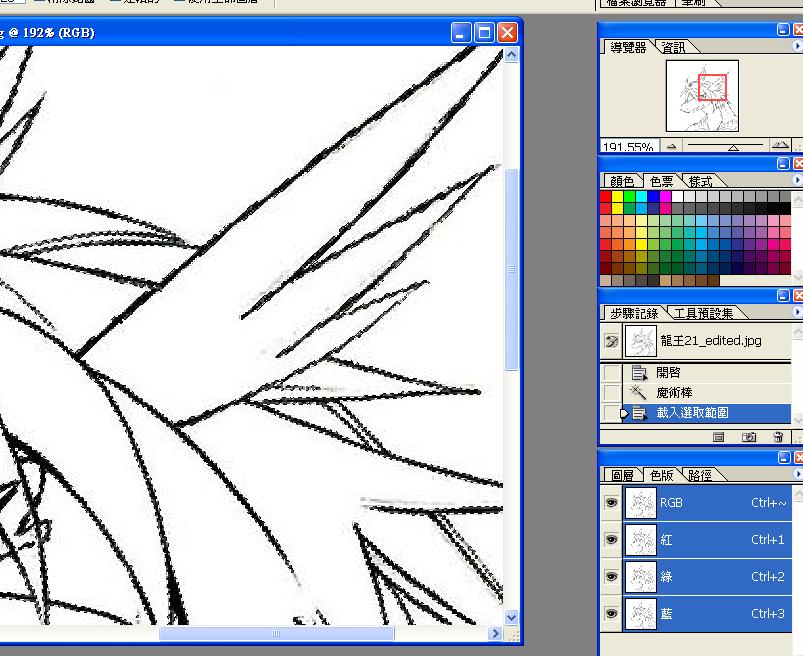Toggle visibility of the 藍 channel
The height and width of the screenshot is (656, 803).
611,614
